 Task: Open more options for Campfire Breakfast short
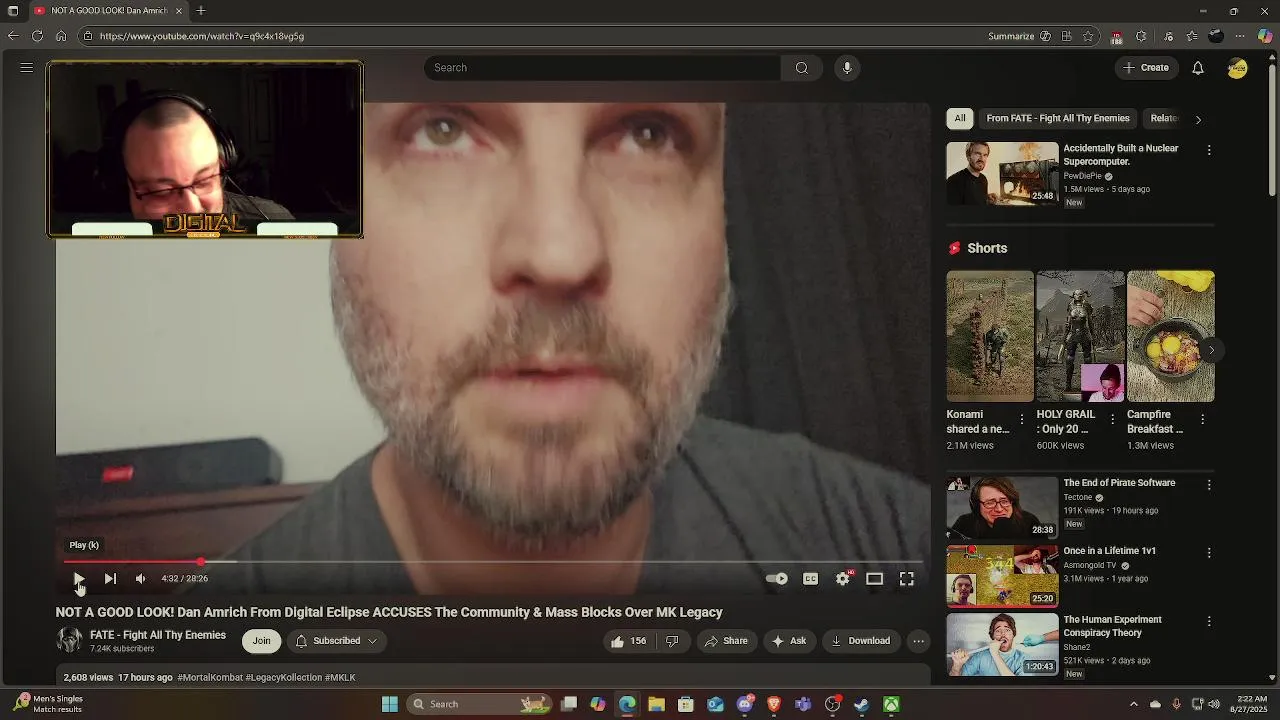[1202, 419]
